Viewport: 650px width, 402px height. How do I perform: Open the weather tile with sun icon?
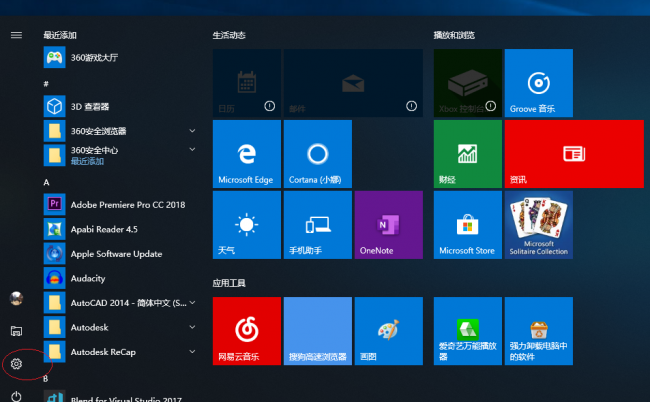pos(247,225)
